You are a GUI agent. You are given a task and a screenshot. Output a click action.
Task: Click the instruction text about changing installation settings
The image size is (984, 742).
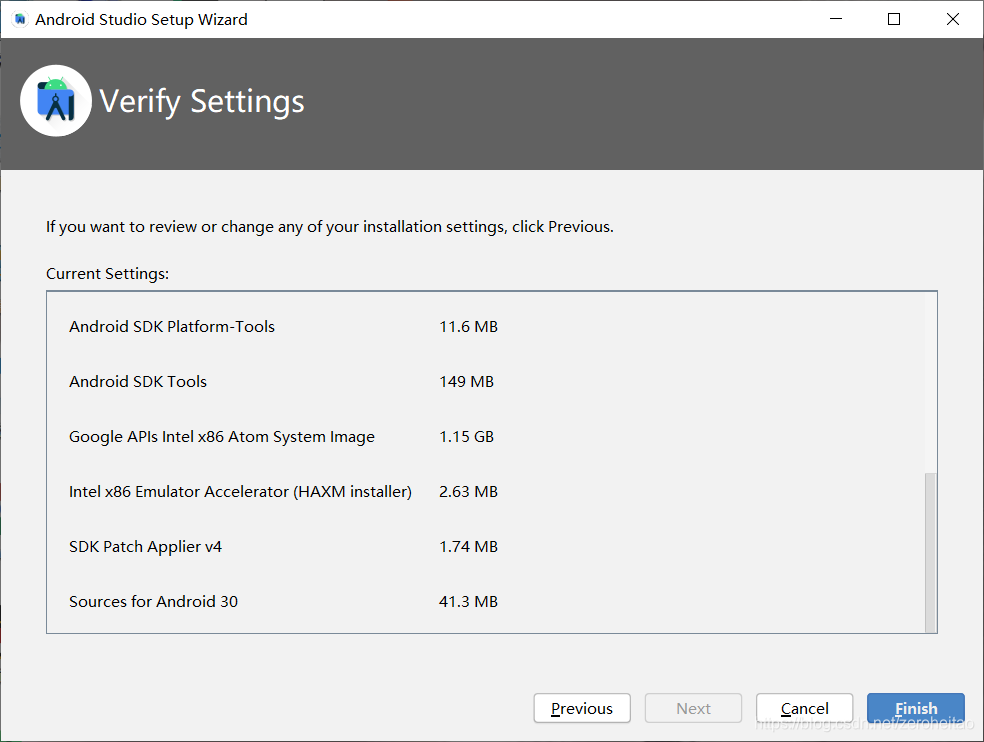point(328,226)
